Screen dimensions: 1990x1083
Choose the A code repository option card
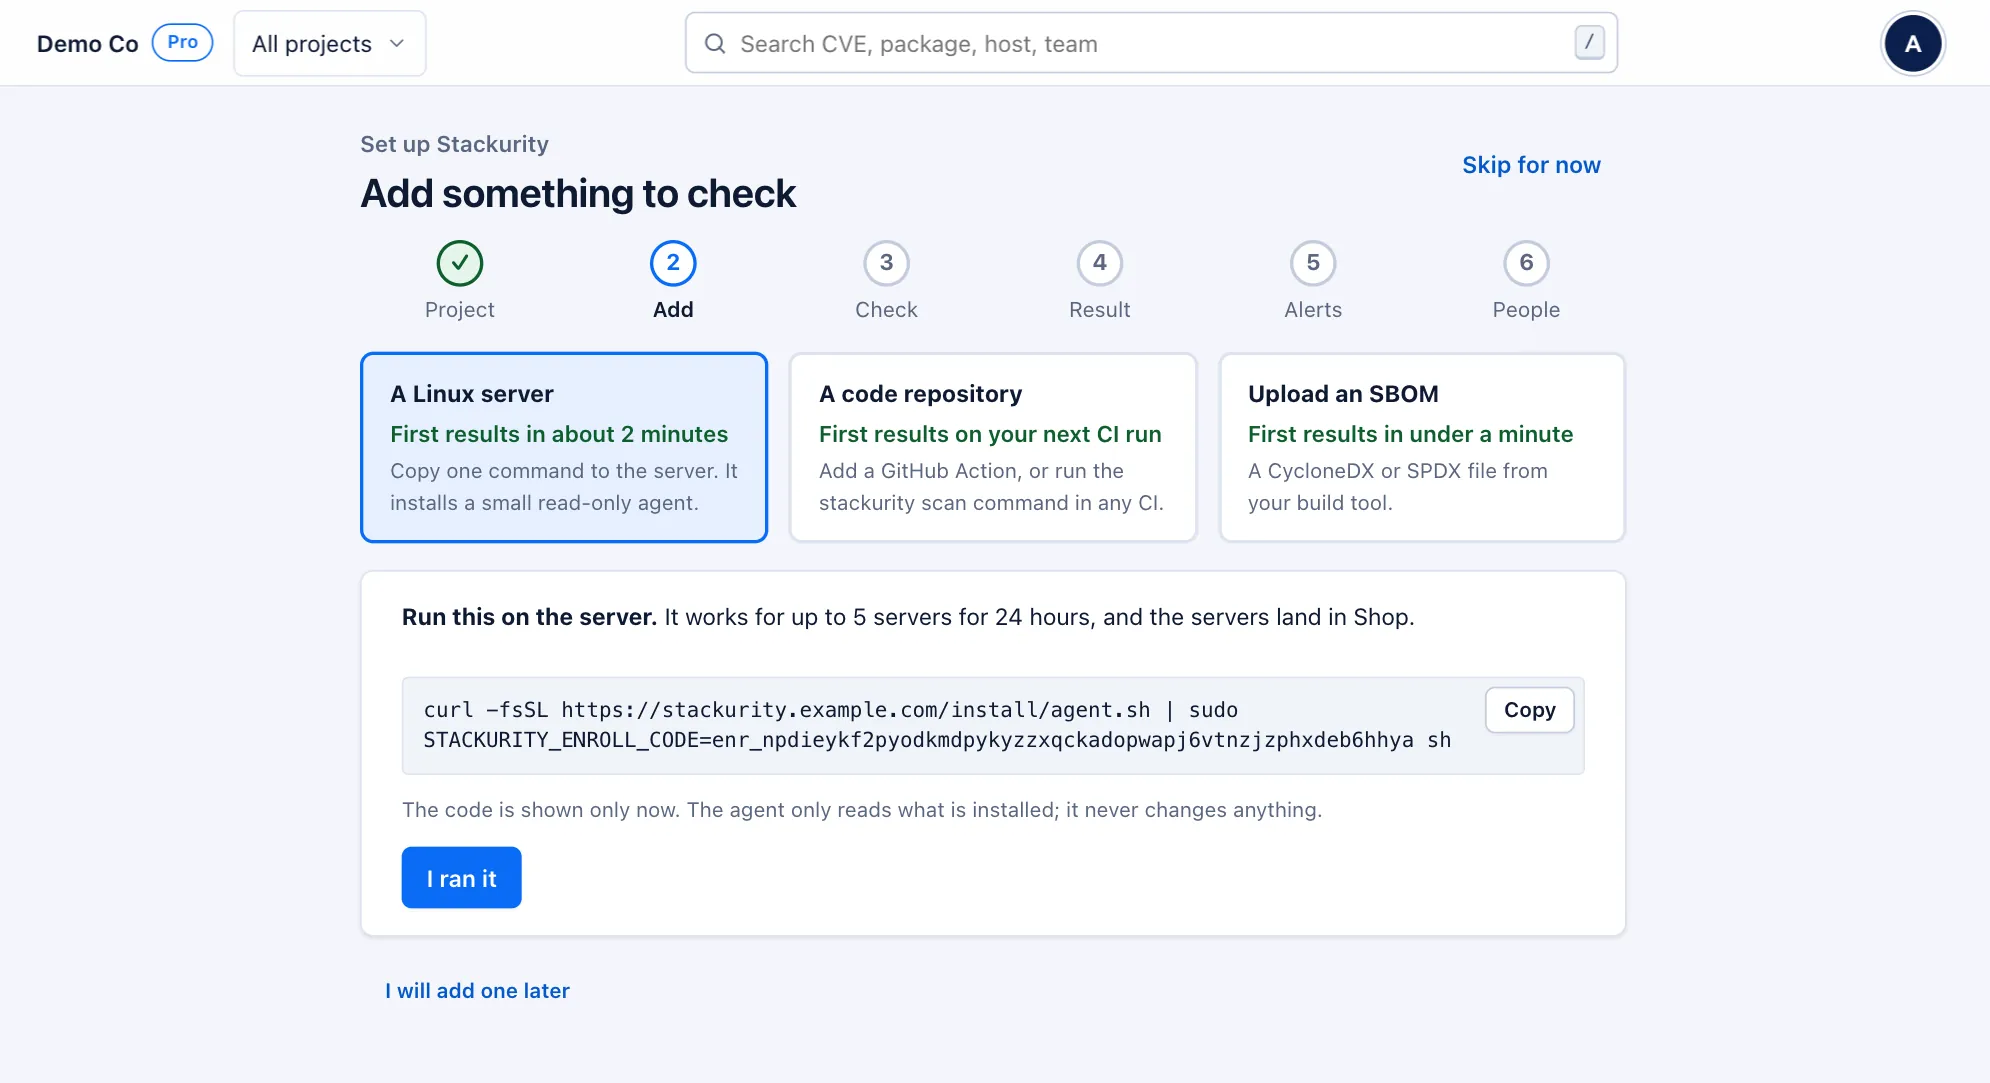click(x=993, y=447)
